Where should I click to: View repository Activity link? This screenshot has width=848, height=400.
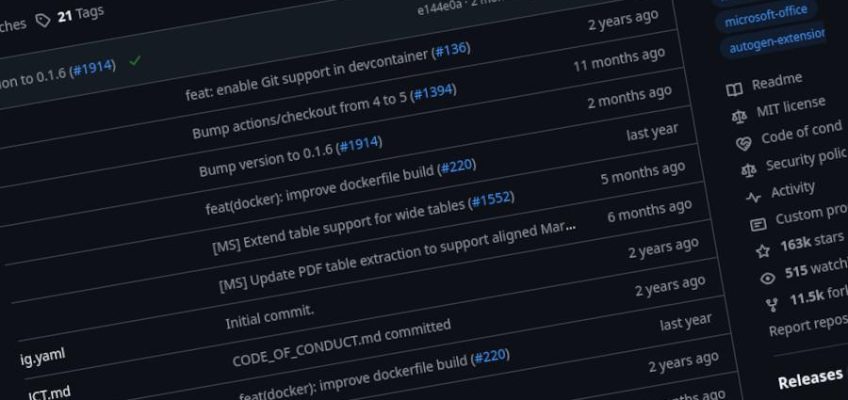pos(793,190)
